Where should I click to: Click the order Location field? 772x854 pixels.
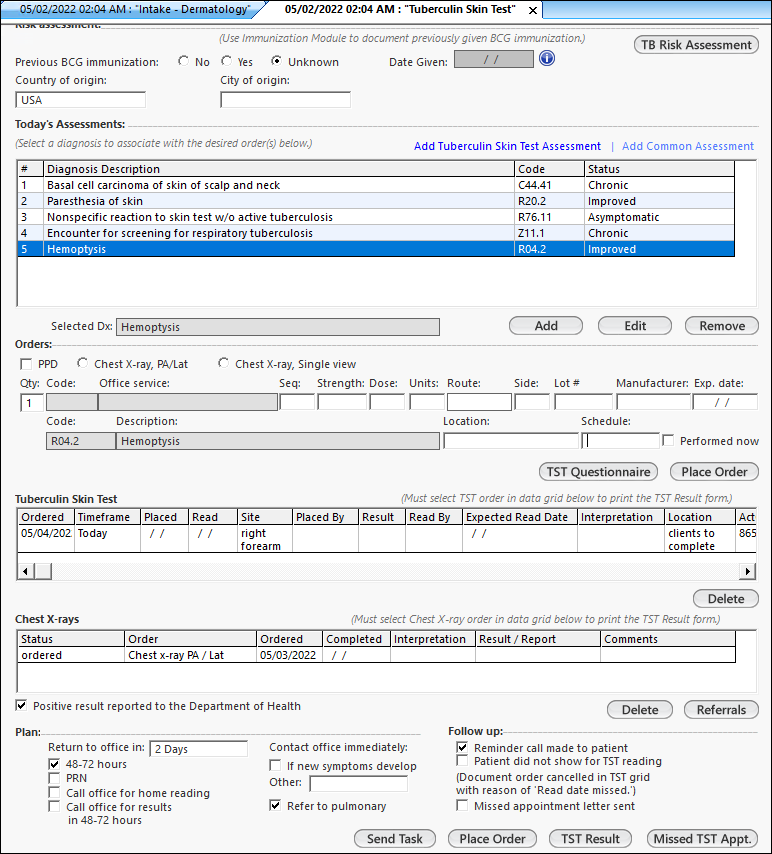[511, 441]
